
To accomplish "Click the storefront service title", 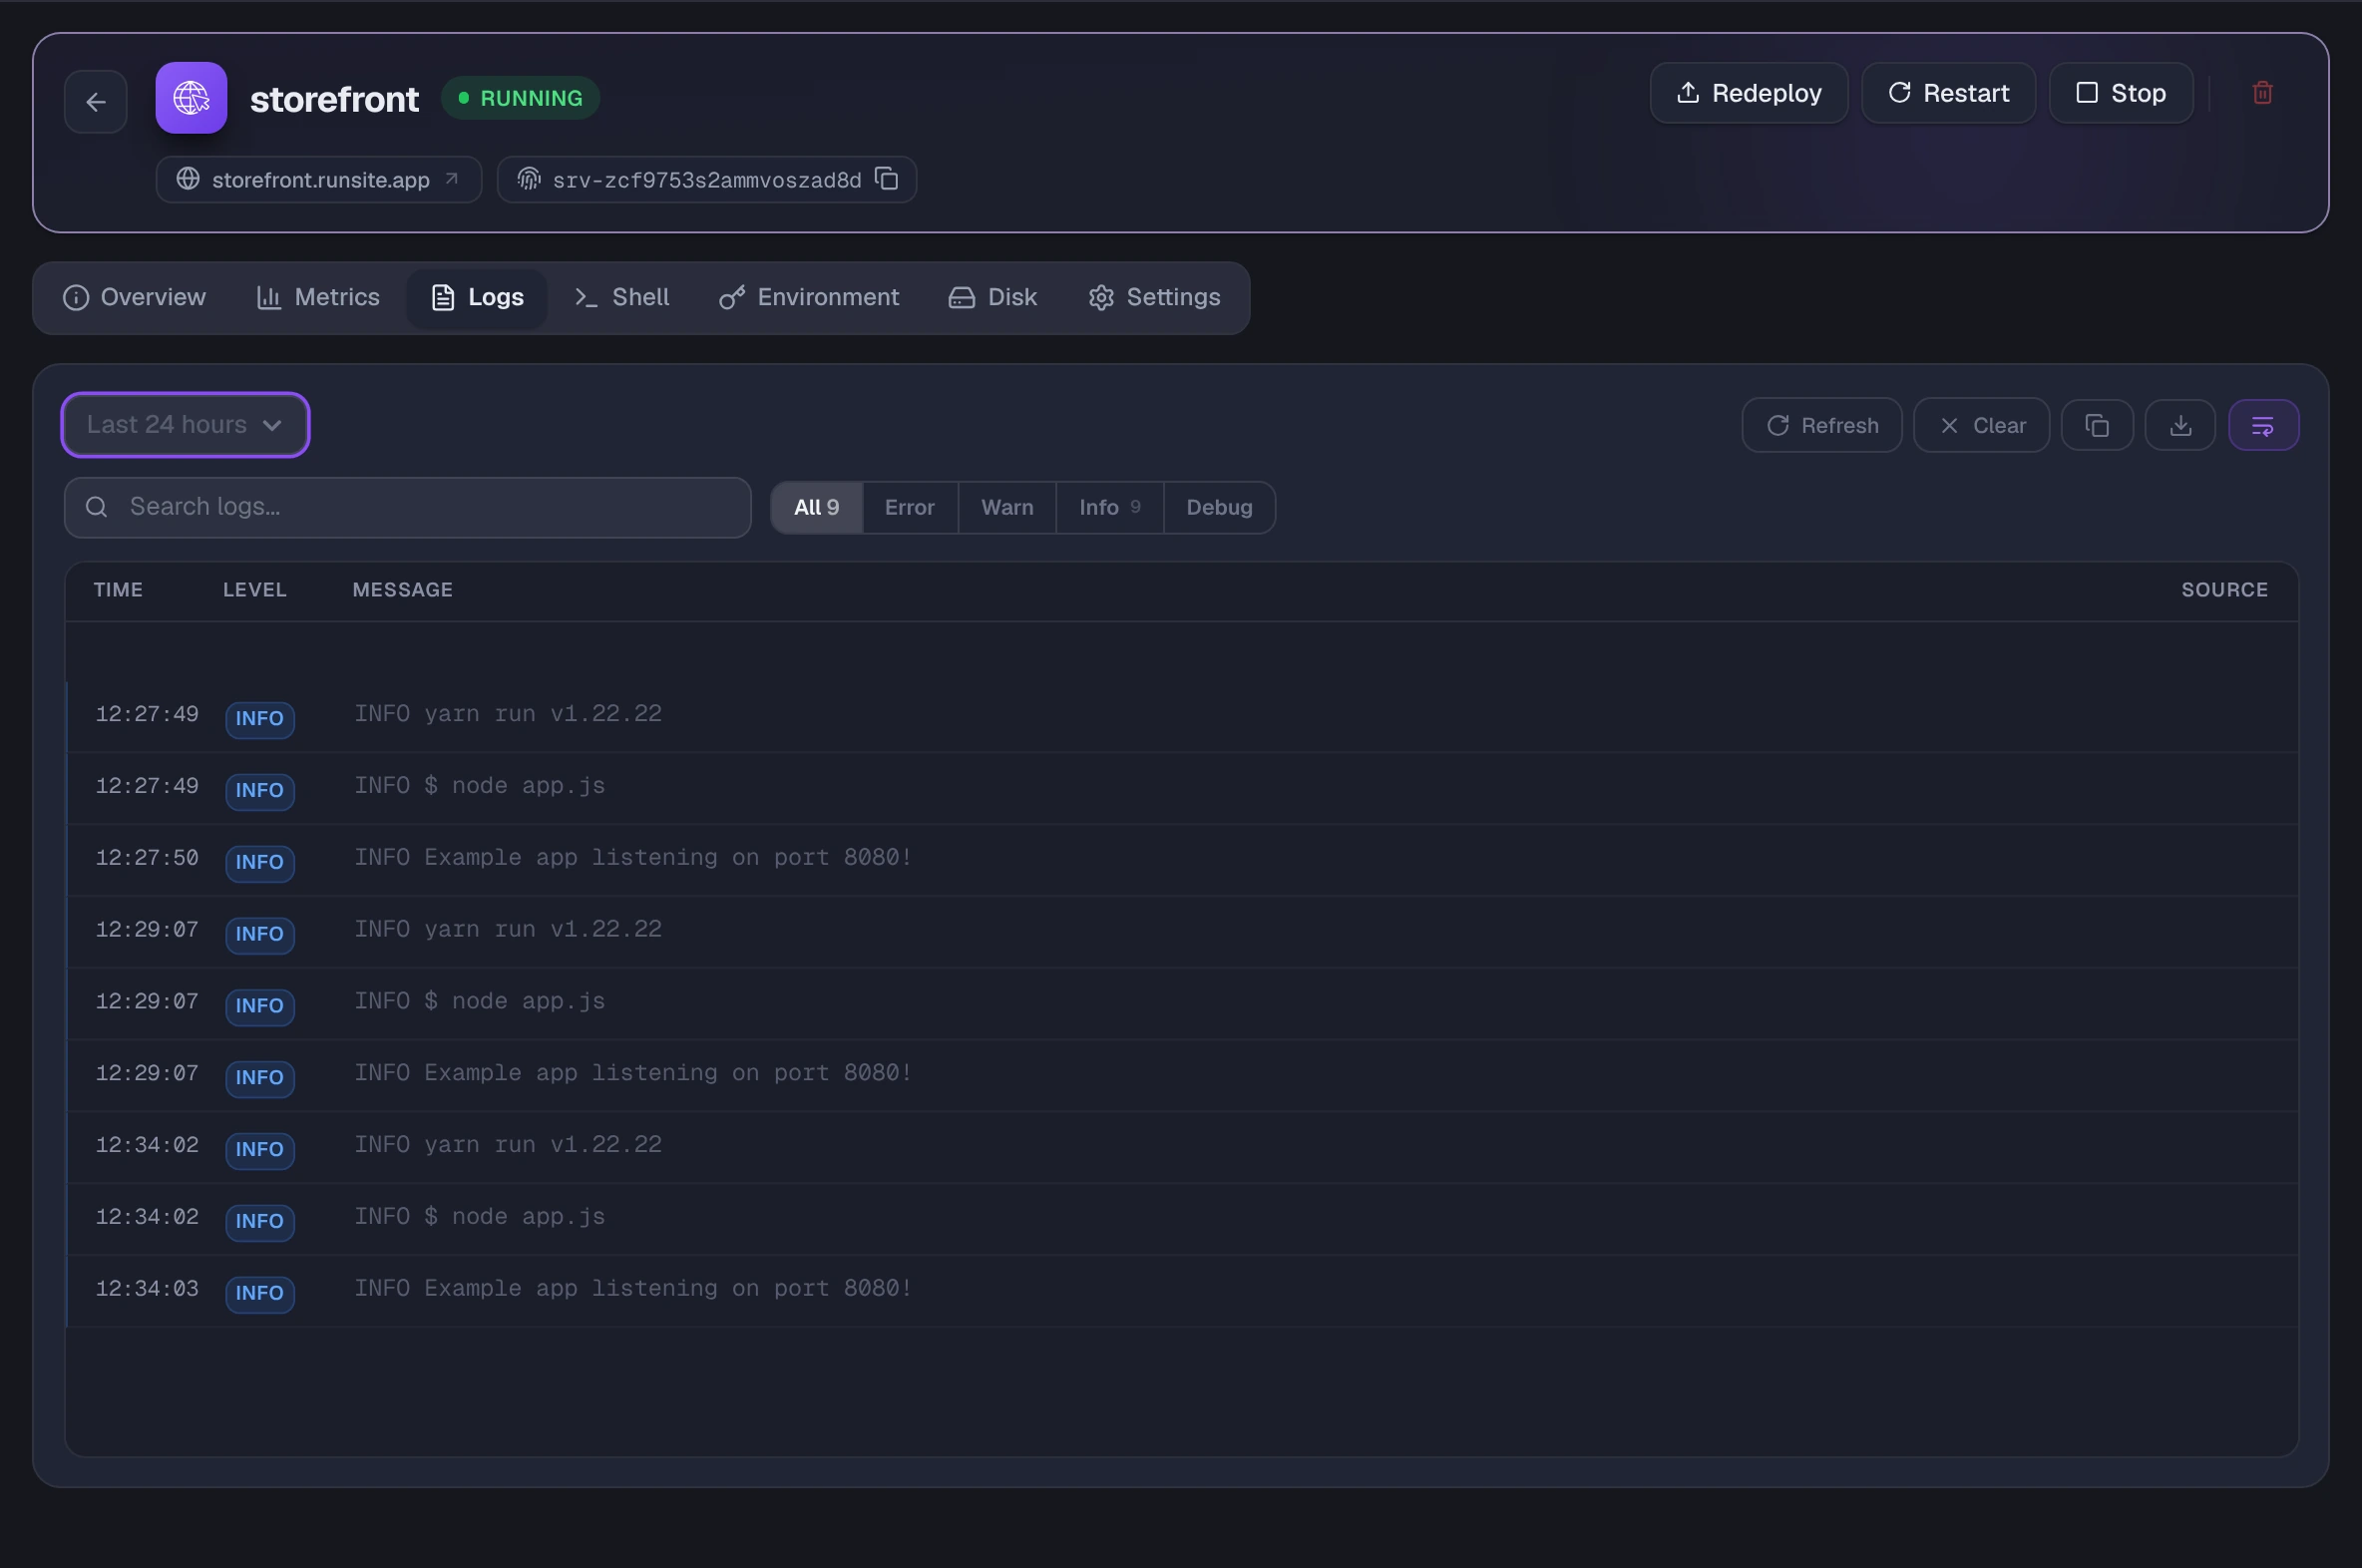I will [334, 98].
